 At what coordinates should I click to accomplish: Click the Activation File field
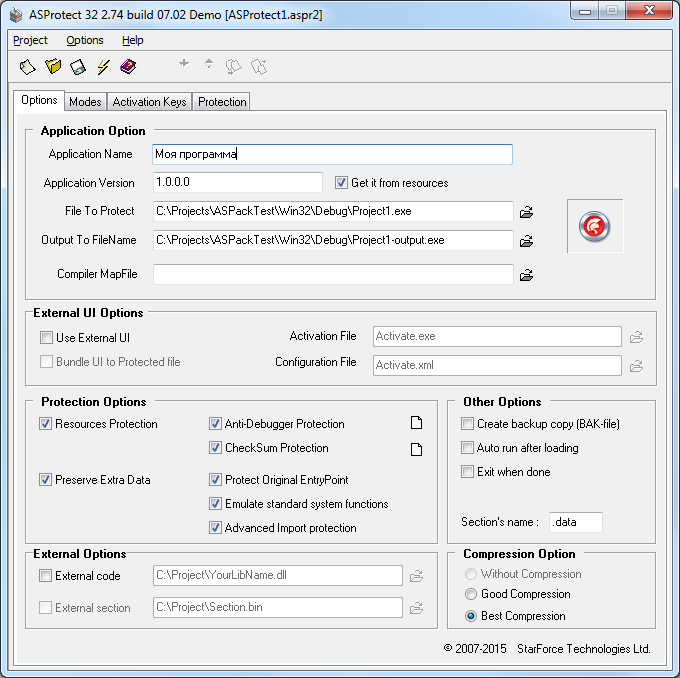(x=497, y=337)
